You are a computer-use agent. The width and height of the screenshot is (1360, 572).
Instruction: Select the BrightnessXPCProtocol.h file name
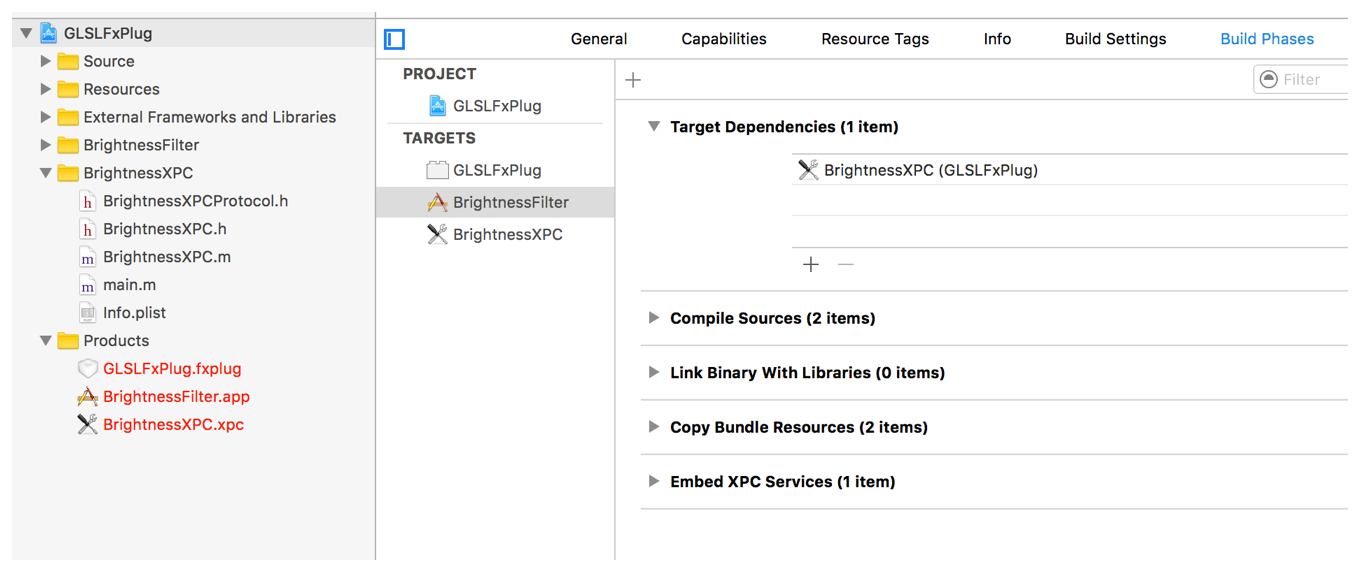tap(195, 201)
